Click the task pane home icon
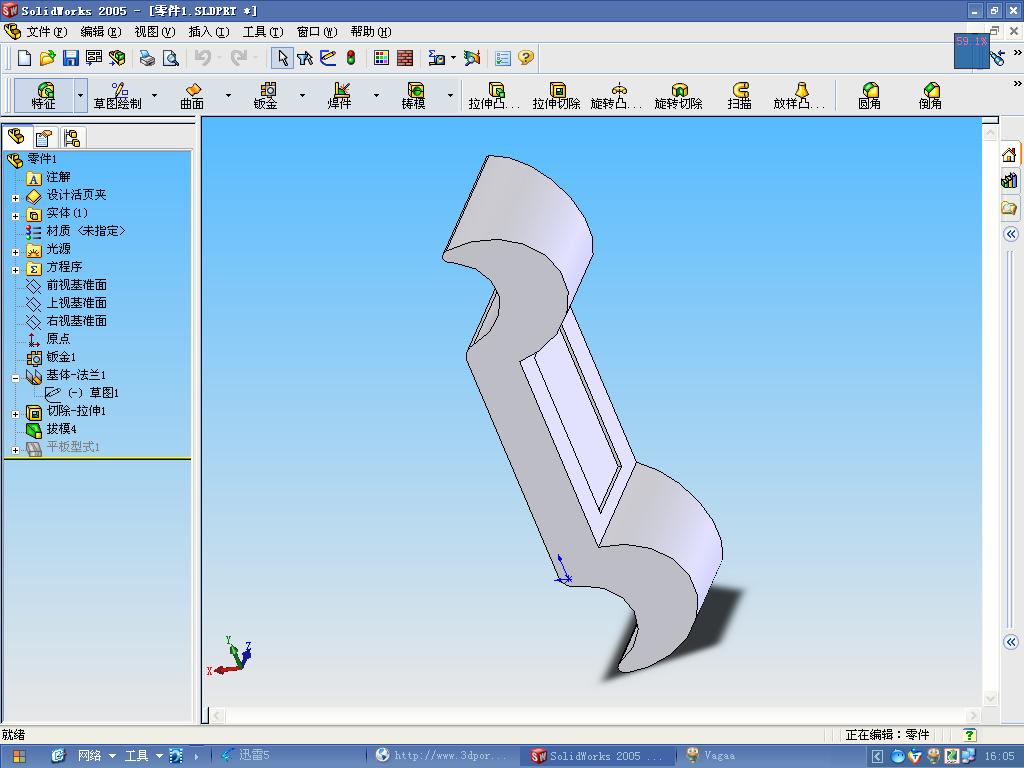1024x768 pixels. click(1010, 155)
